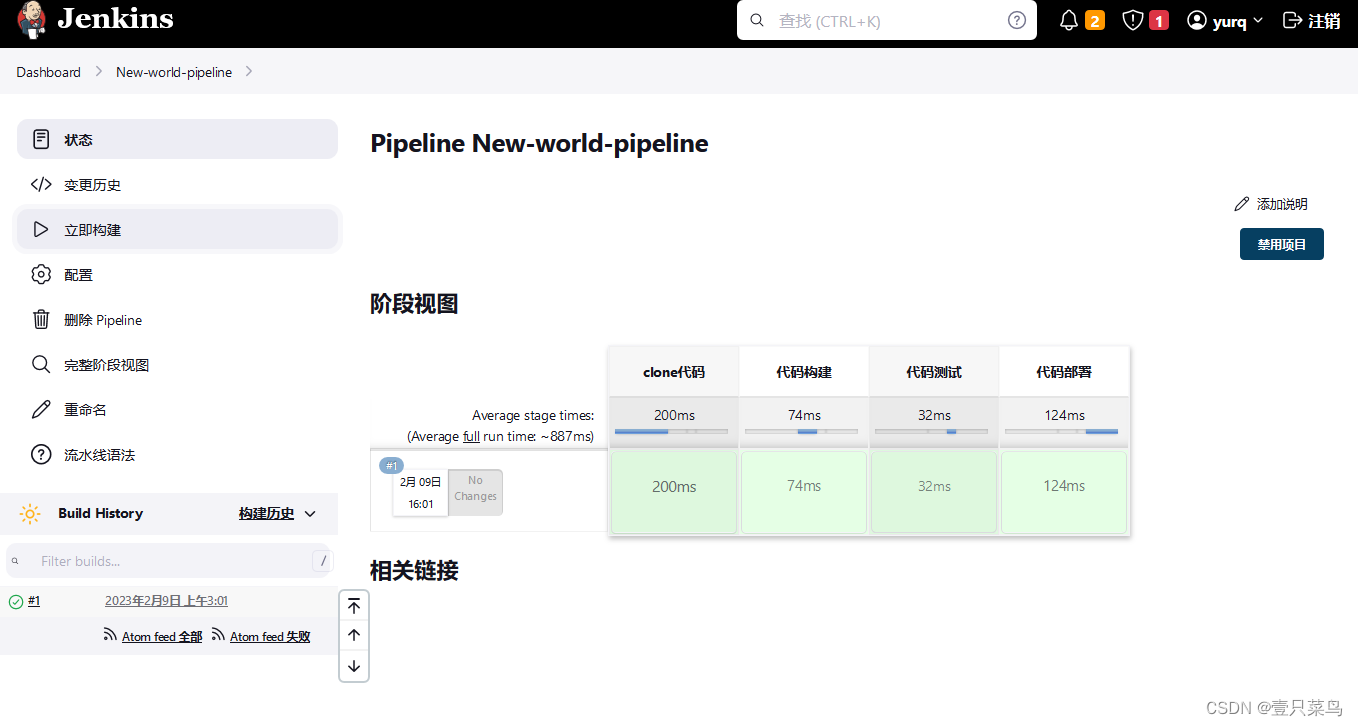Open Atom feed 失败 link
The width and height of the screenshot is (1358, 726).
[x=270, y=637]
